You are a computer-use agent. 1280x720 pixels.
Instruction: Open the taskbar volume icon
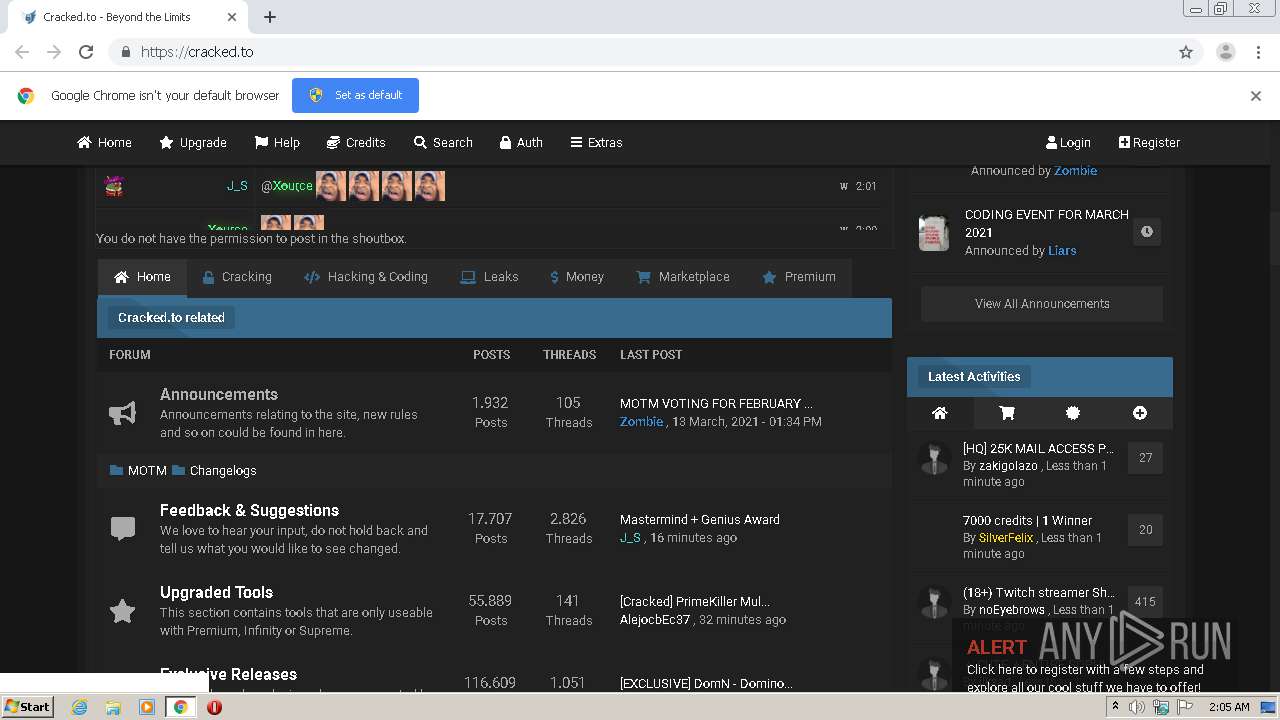click(x=1137, y=707)
